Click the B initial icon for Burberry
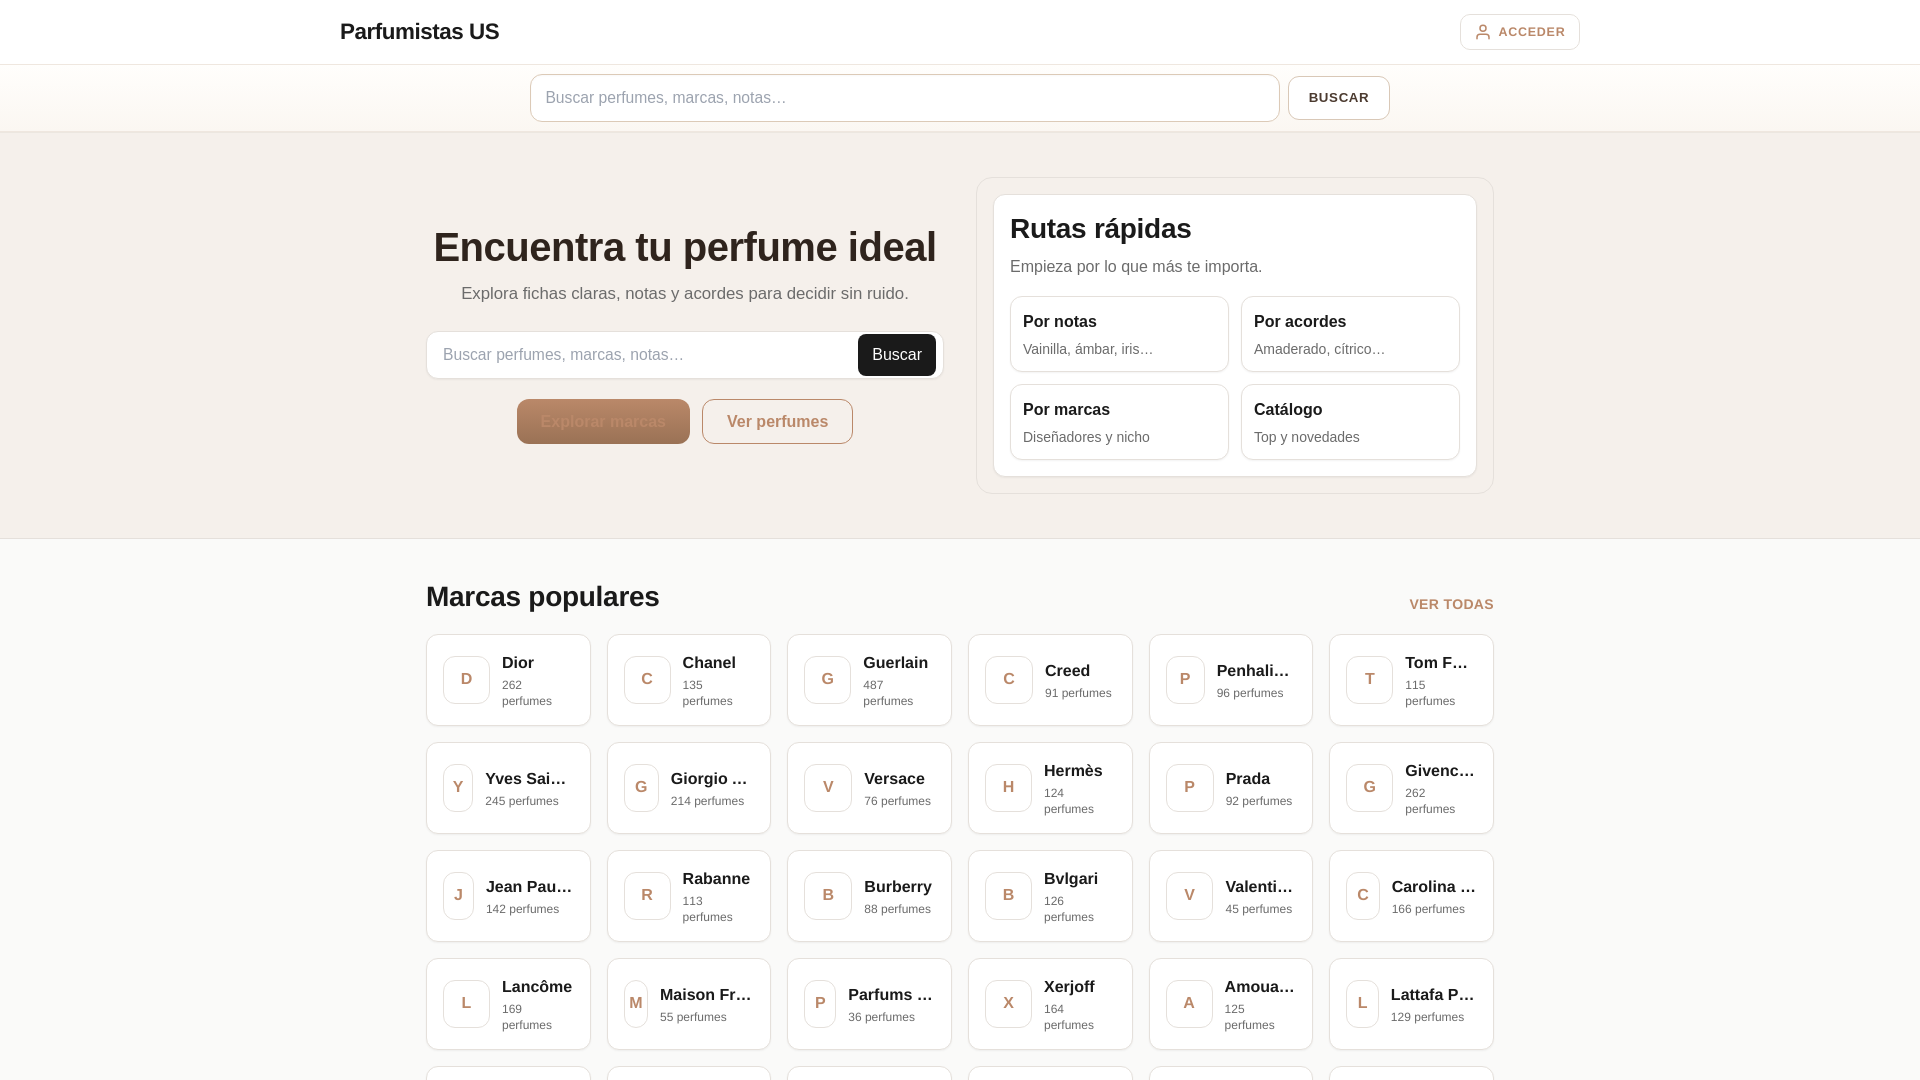 click(x=828, y=896)
